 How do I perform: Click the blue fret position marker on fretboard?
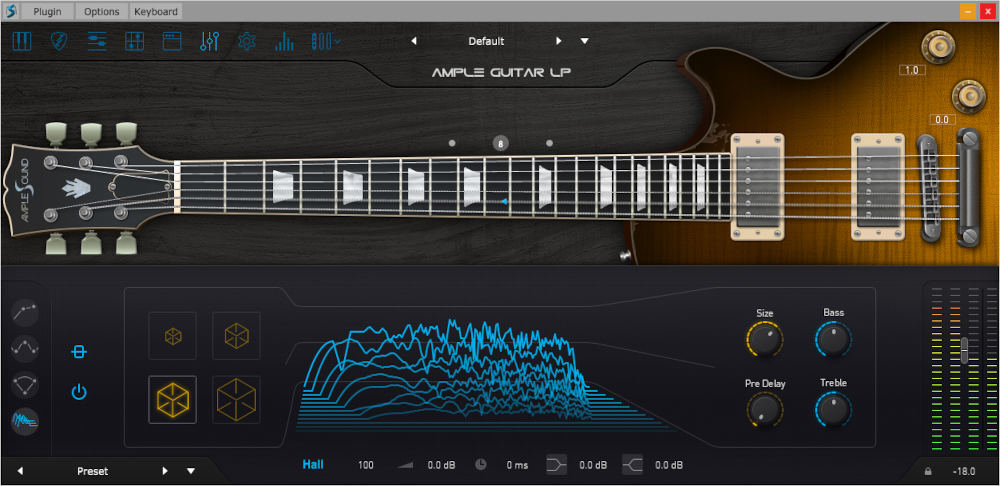point(503,202)
